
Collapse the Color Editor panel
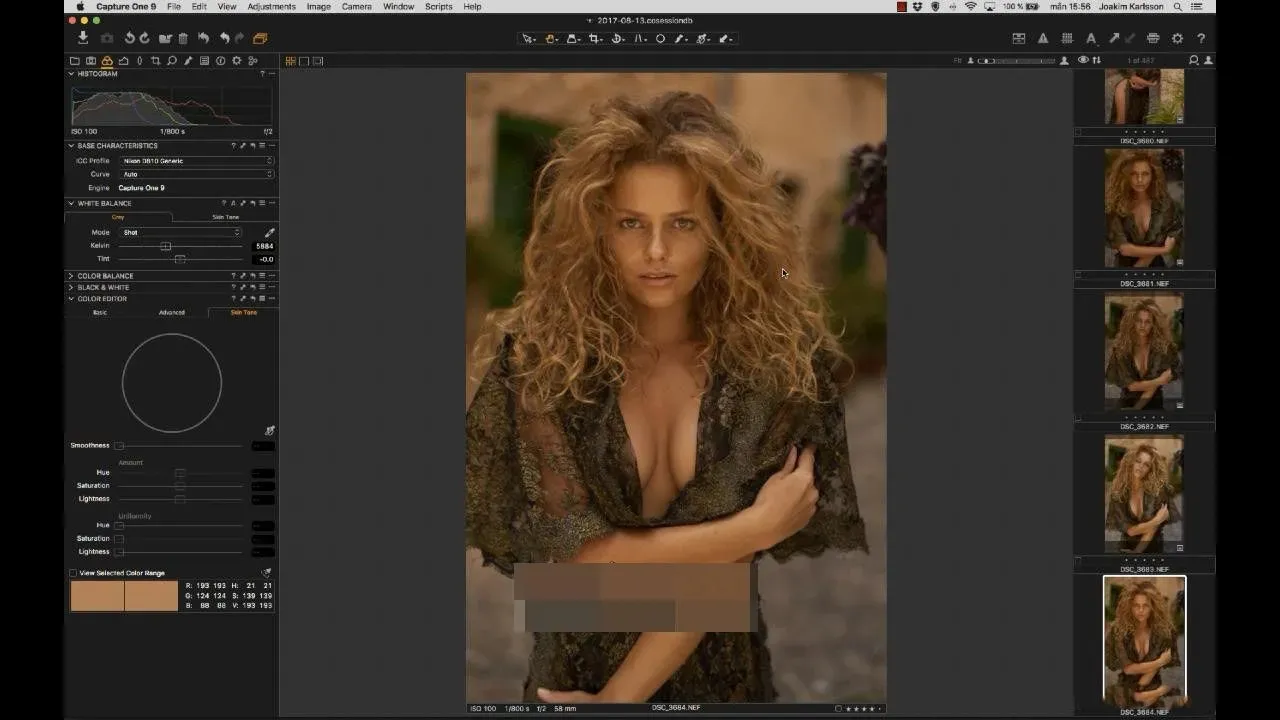click(x=71, y=299)
